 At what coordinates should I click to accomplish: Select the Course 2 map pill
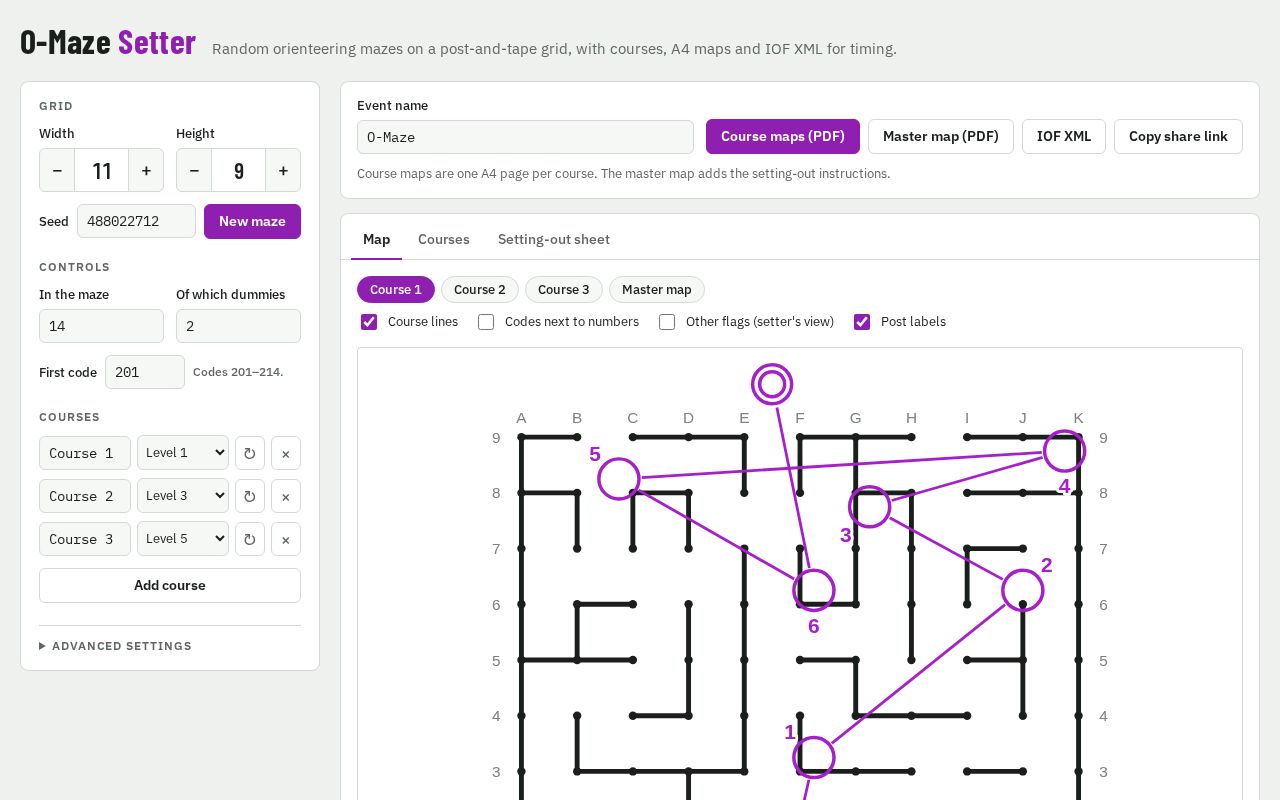pos(480,290)
